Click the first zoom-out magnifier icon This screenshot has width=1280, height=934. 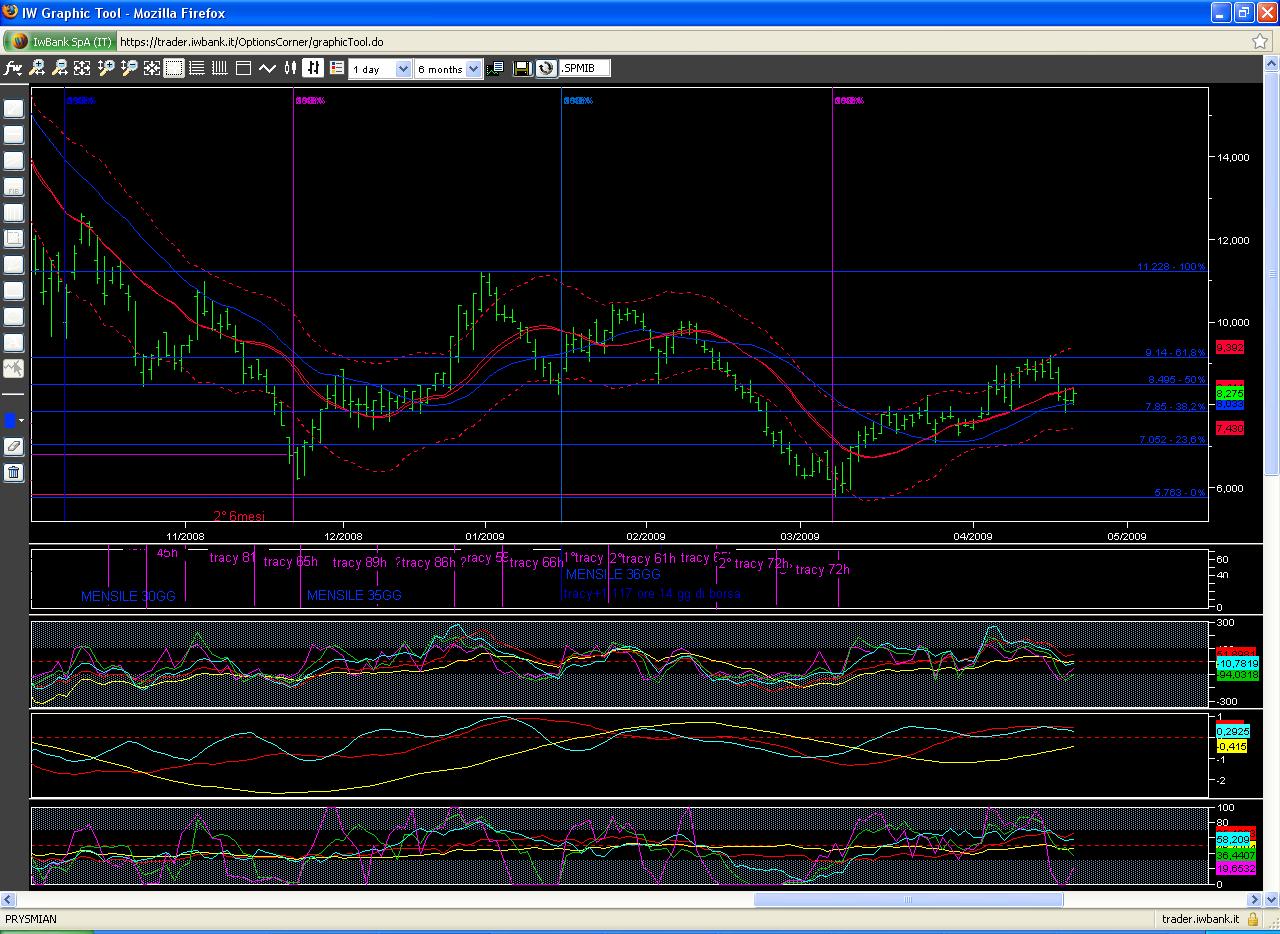[x=60, y=68]
